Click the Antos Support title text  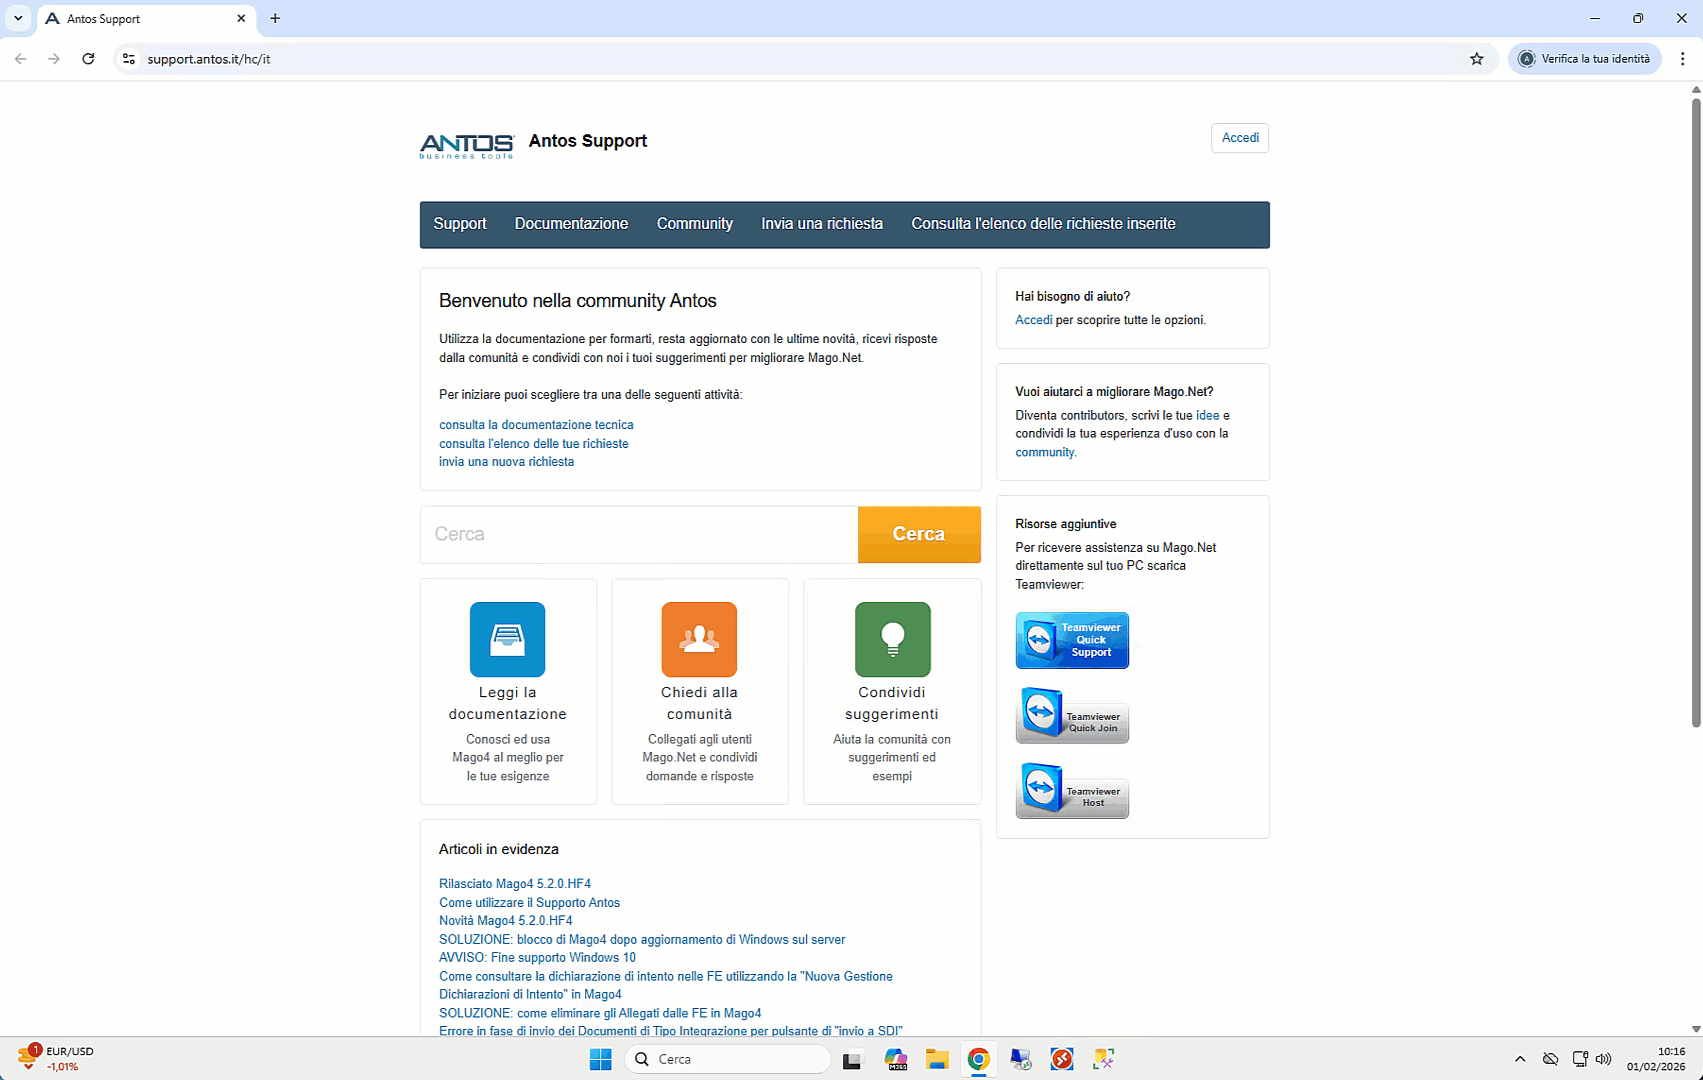coord(588,141)
